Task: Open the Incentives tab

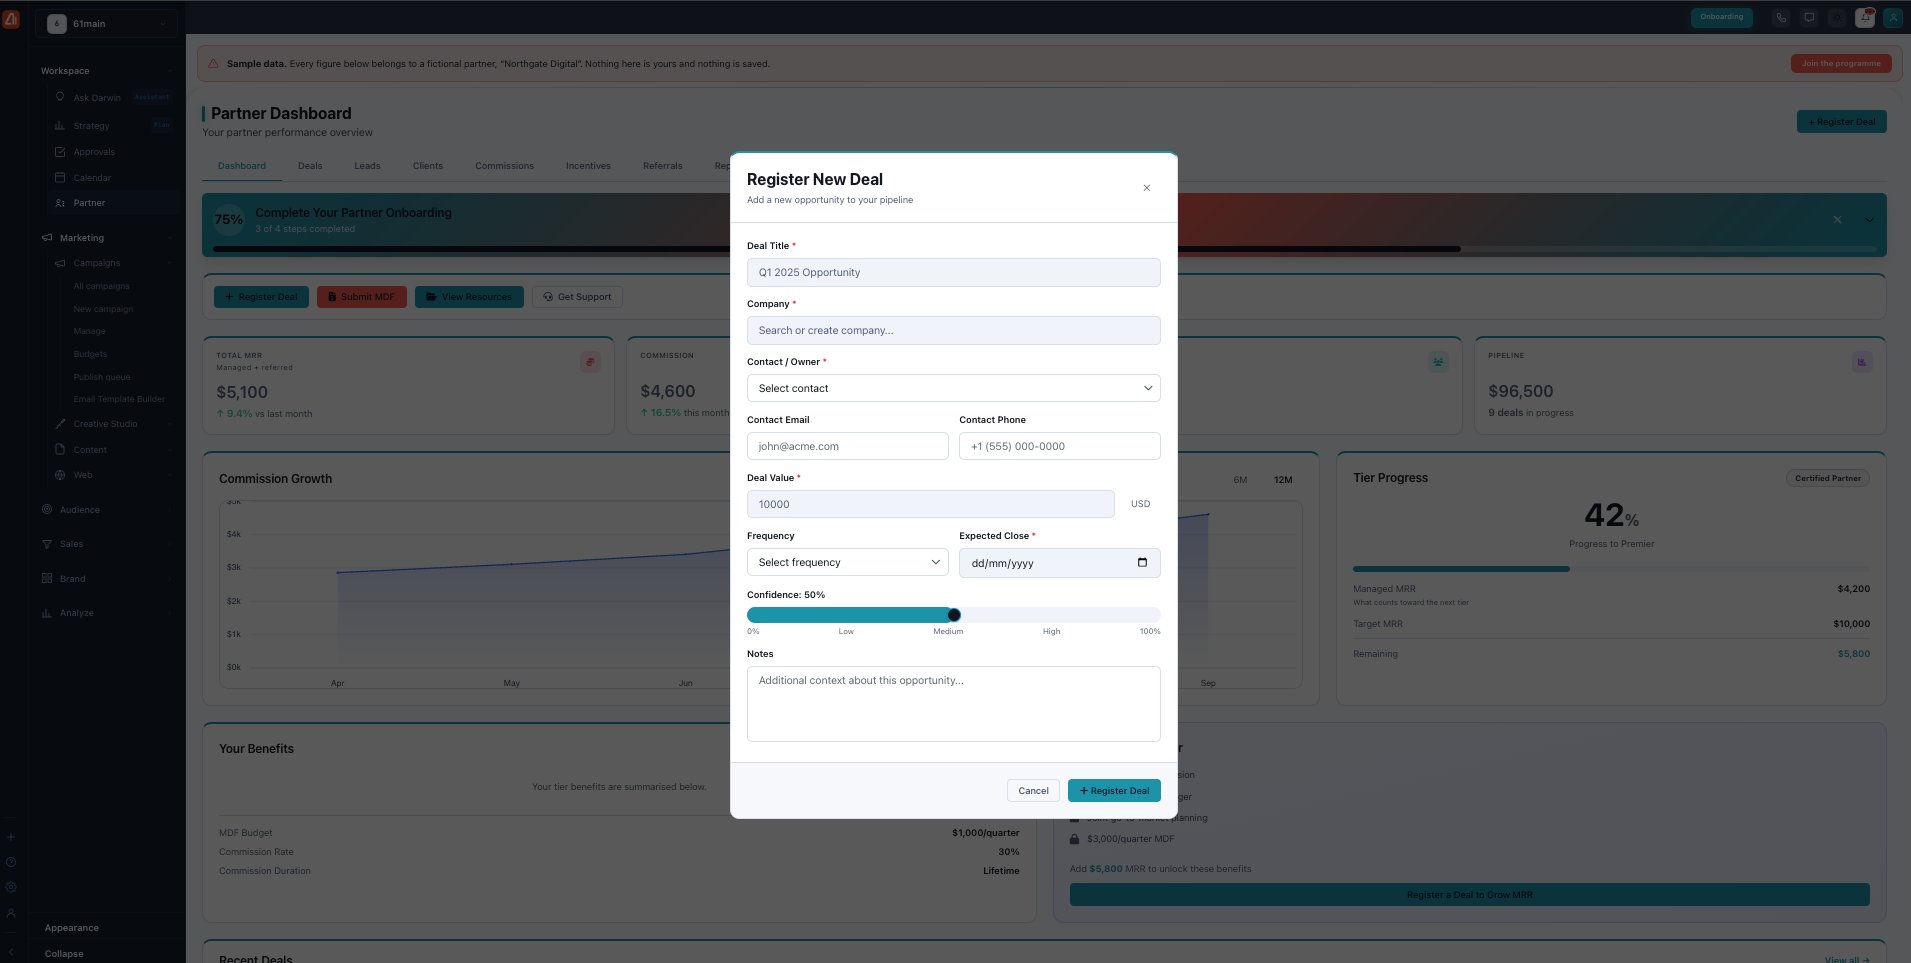Action: (588, 166)
